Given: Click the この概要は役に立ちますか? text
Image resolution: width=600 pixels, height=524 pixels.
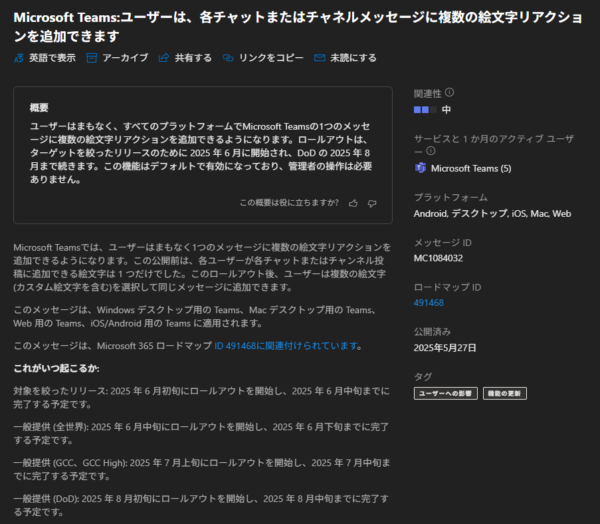Looking at the screenshot, I should click(x=289, y=202).
